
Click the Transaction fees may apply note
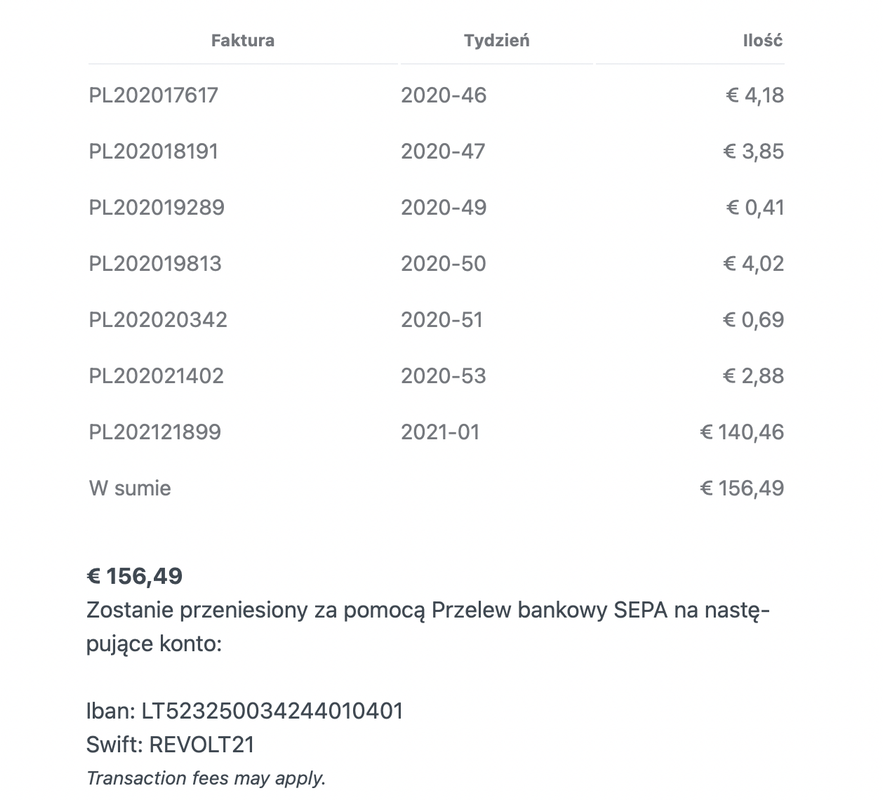(206, 778)
